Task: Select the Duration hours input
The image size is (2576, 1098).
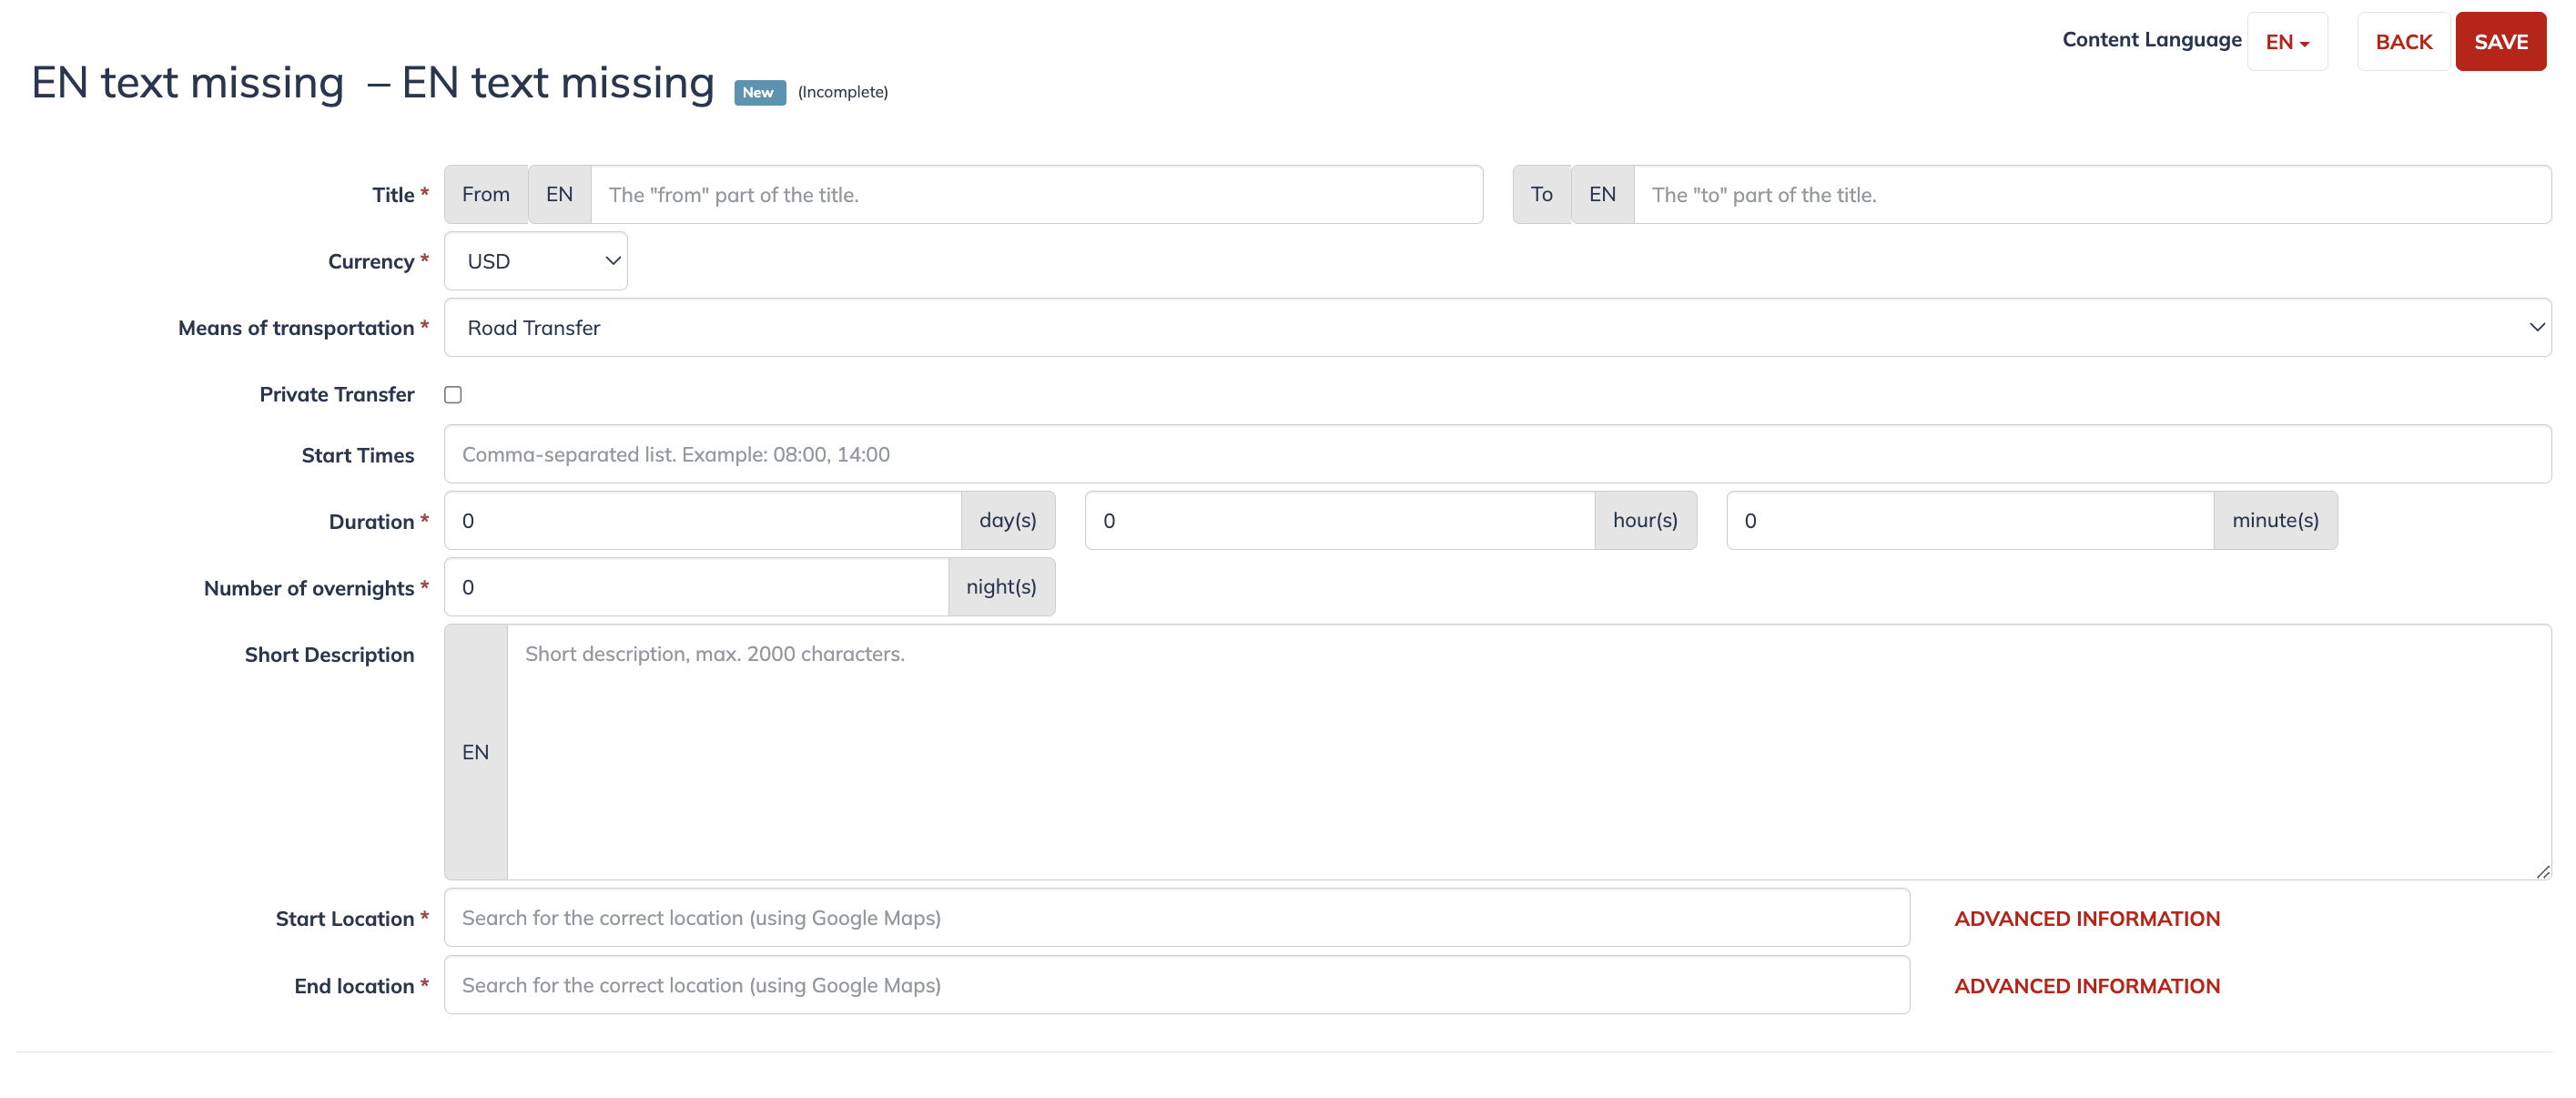Action: [1339, 520]
